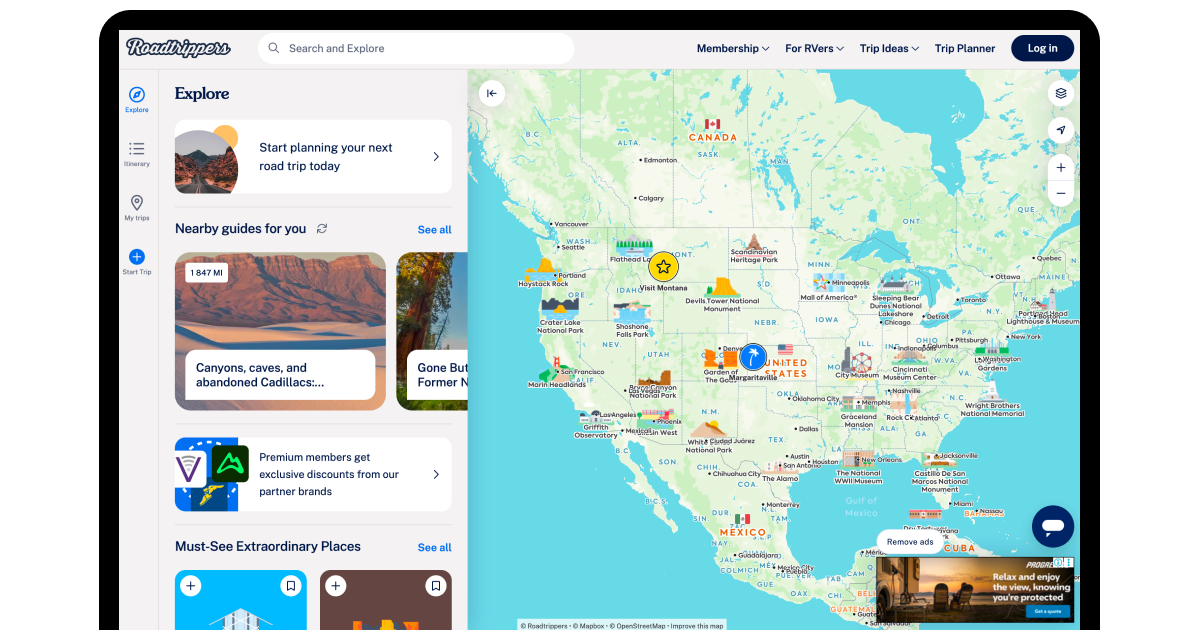Viewport: 1200px width, 630px height.
Task: Center map on my location
Action: point(1061,130)
